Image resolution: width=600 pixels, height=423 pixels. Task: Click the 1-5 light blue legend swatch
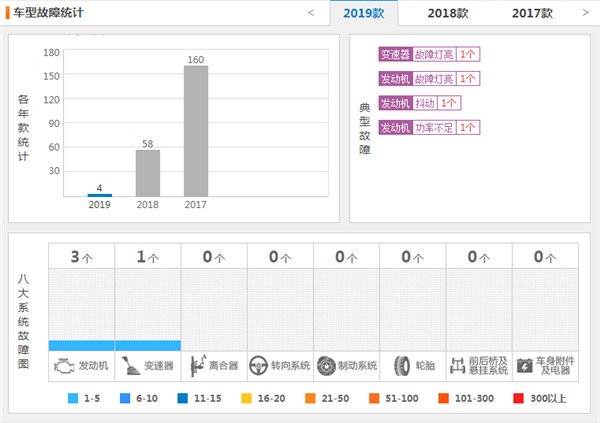click(x=73, y=398)
